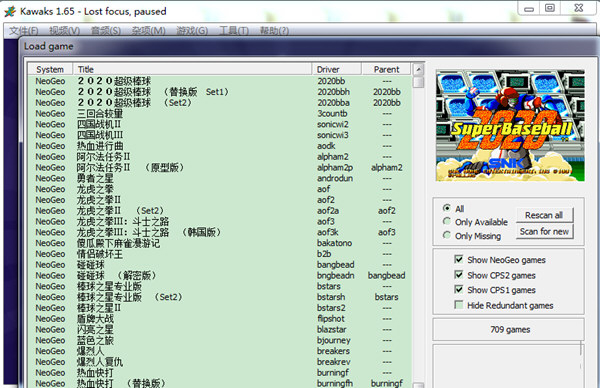
Task: Maximize the Kawaks window
Action: [x=550, y=8]
